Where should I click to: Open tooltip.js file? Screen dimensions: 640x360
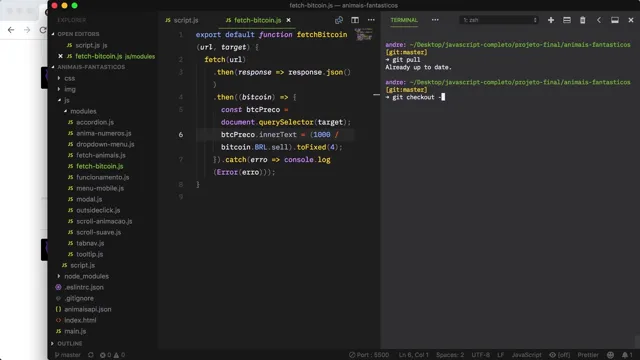pos(89,254)
